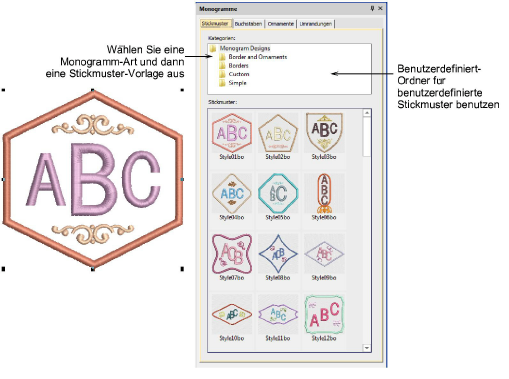Choose the Style08bo blue star template
This screenshot has width=509, height=379.
point(278,257)
